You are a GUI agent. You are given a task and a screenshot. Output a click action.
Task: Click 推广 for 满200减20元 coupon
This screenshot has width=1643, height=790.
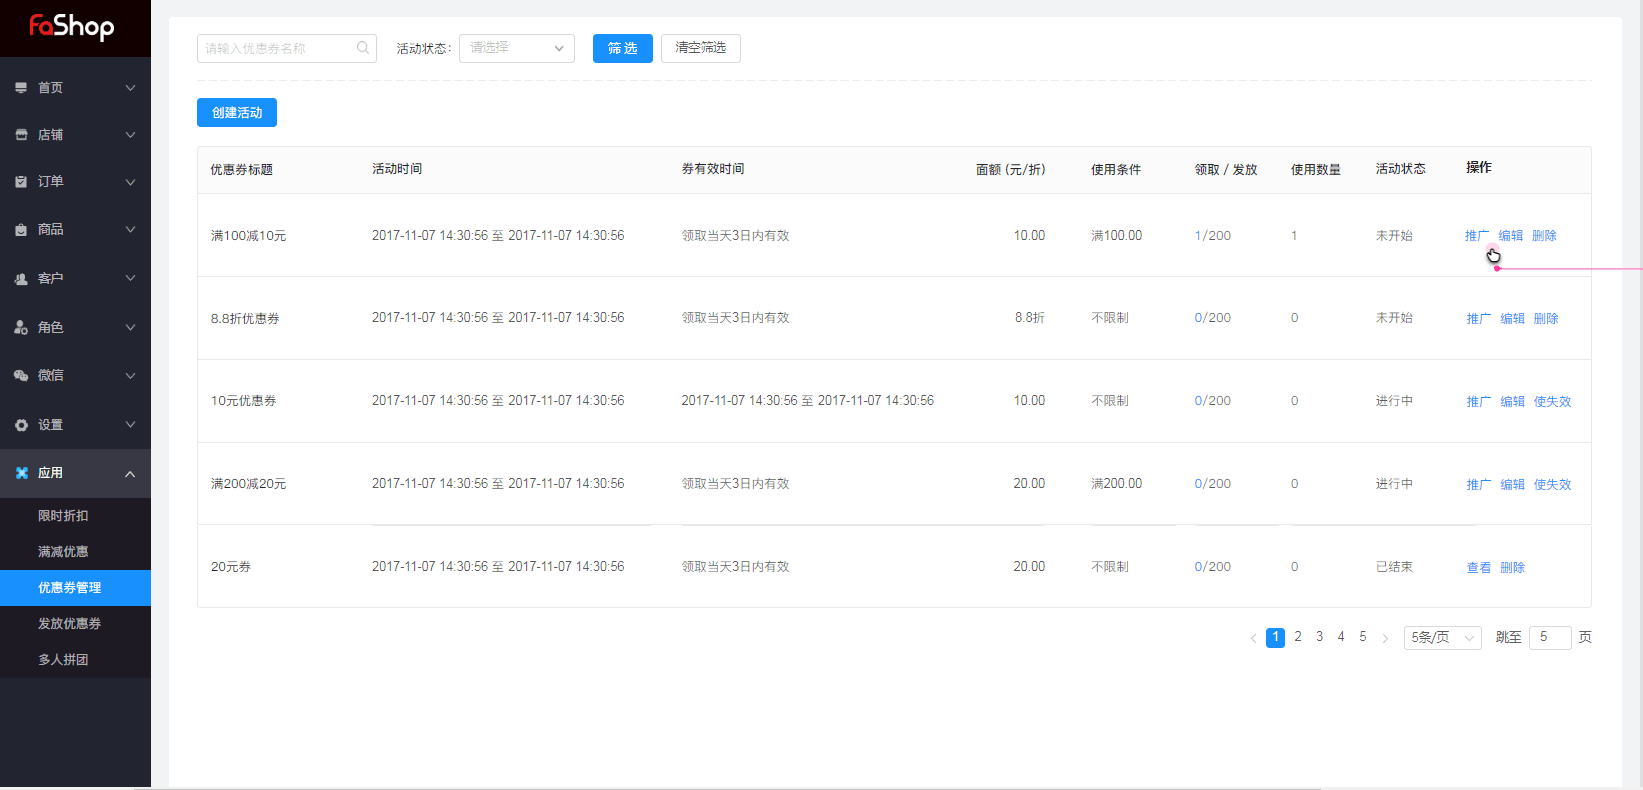[1479, 485]
